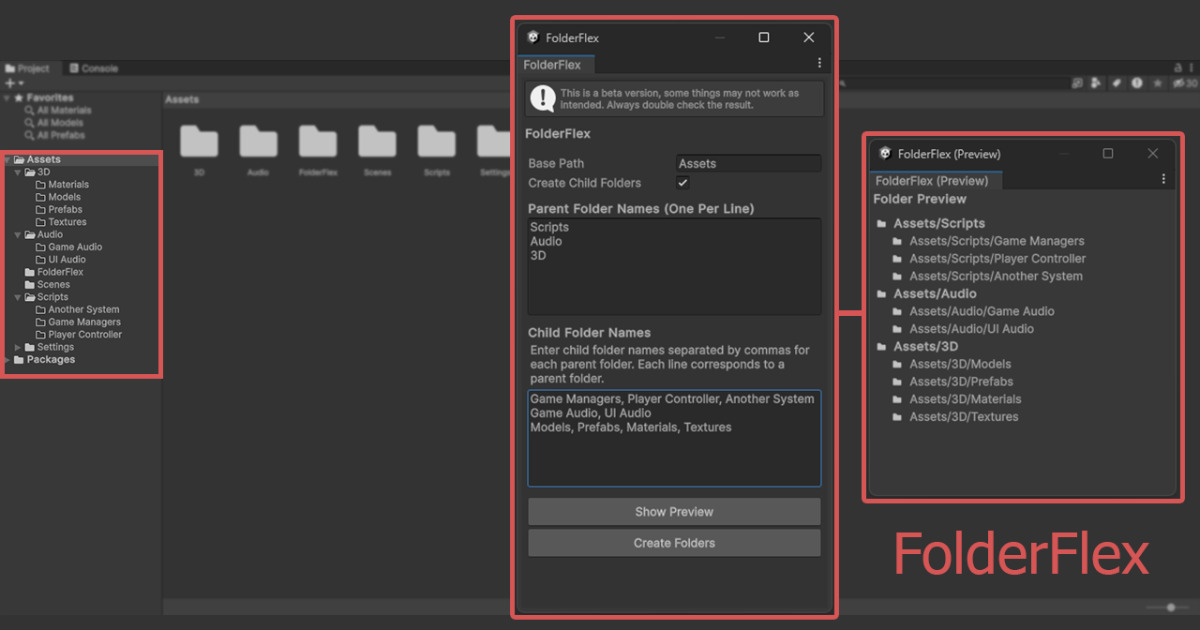Expand the Packages folder arrow
Image resolution: width=1200 pixels, height=630 pixels.
(x=7, y=360)
